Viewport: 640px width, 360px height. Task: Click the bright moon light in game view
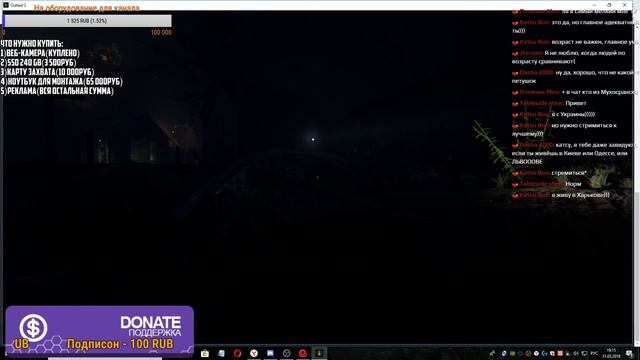[313, 140]
